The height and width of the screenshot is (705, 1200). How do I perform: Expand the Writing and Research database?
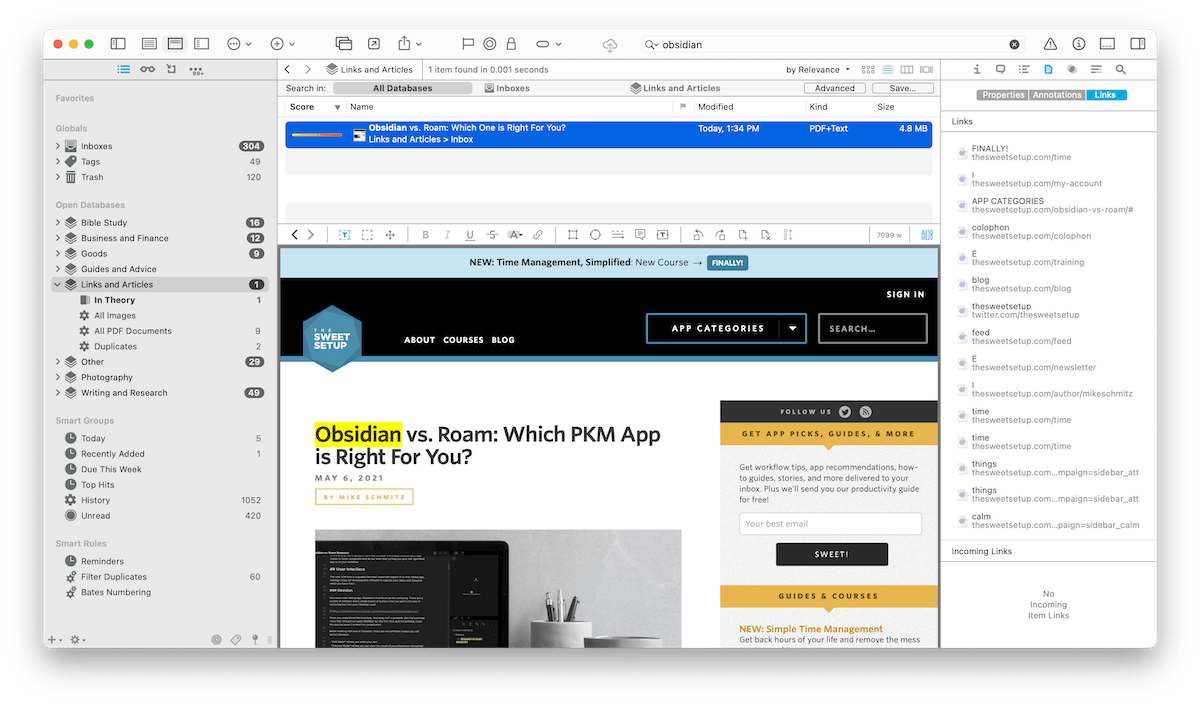pos(58,393)
